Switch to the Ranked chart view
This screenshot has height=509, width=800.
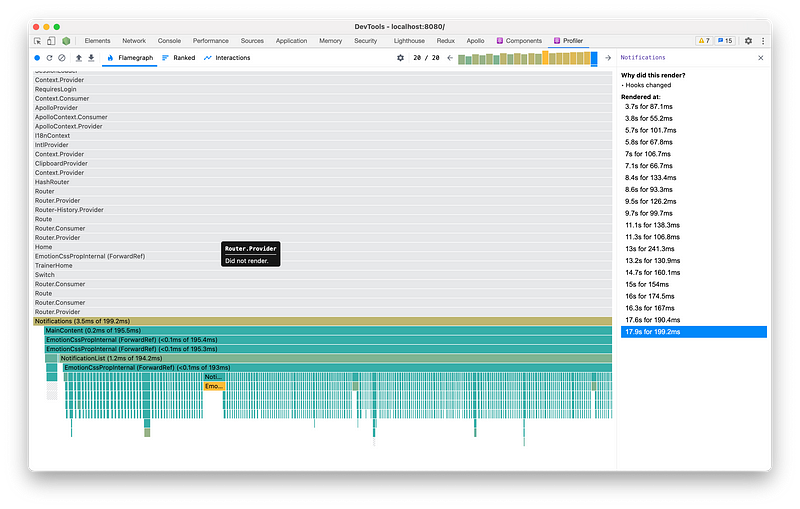[179, 58]
